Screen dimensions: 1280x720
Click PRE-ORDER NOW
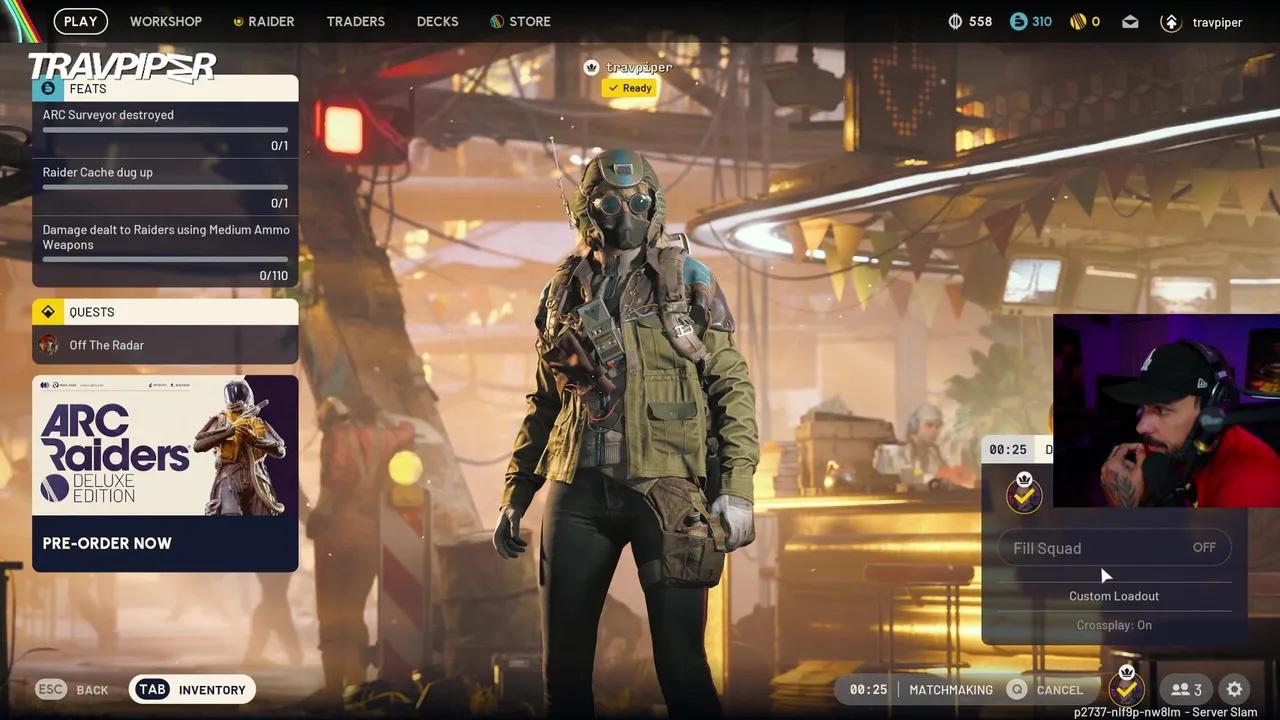(107, 543)
